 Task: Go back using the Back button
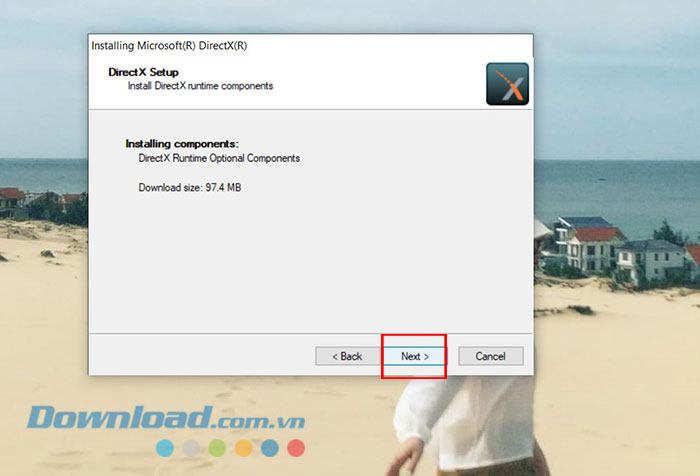click(347, 356)
